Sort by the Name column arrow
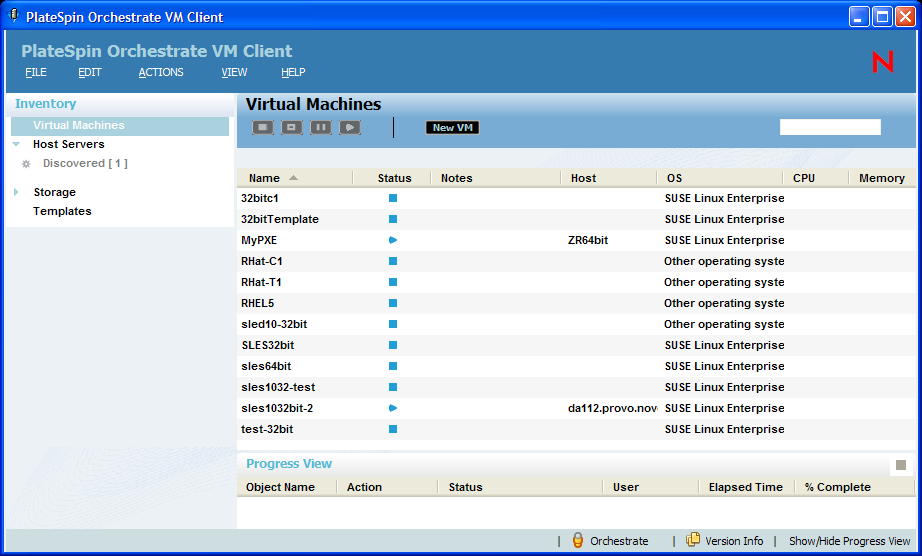This screenshot has width=922, height=556. (293, 178)
